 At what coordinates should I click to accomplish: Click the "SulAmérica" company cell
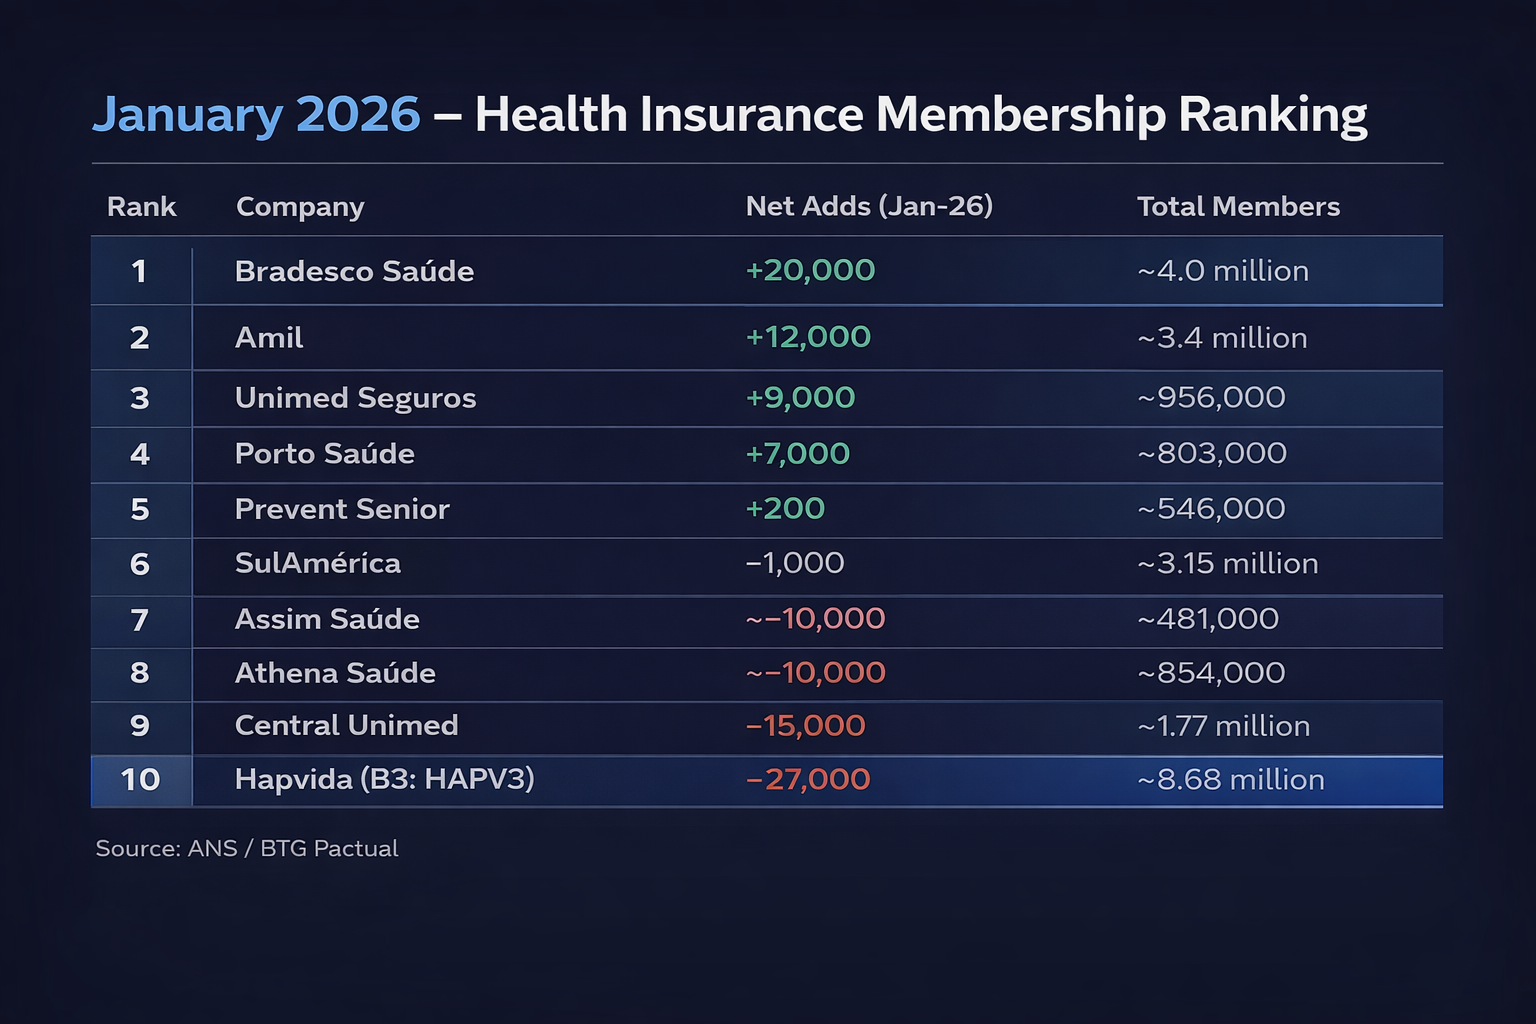pos(318,563)
